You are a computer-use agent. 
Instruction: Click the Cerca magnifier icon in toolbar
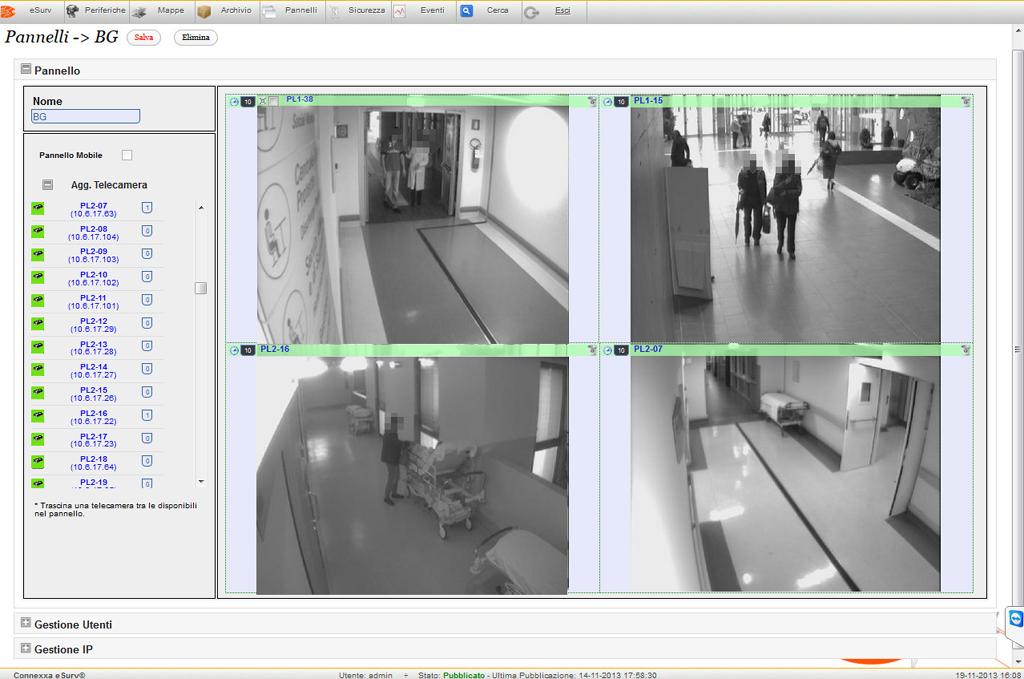(x=467, y=11)
